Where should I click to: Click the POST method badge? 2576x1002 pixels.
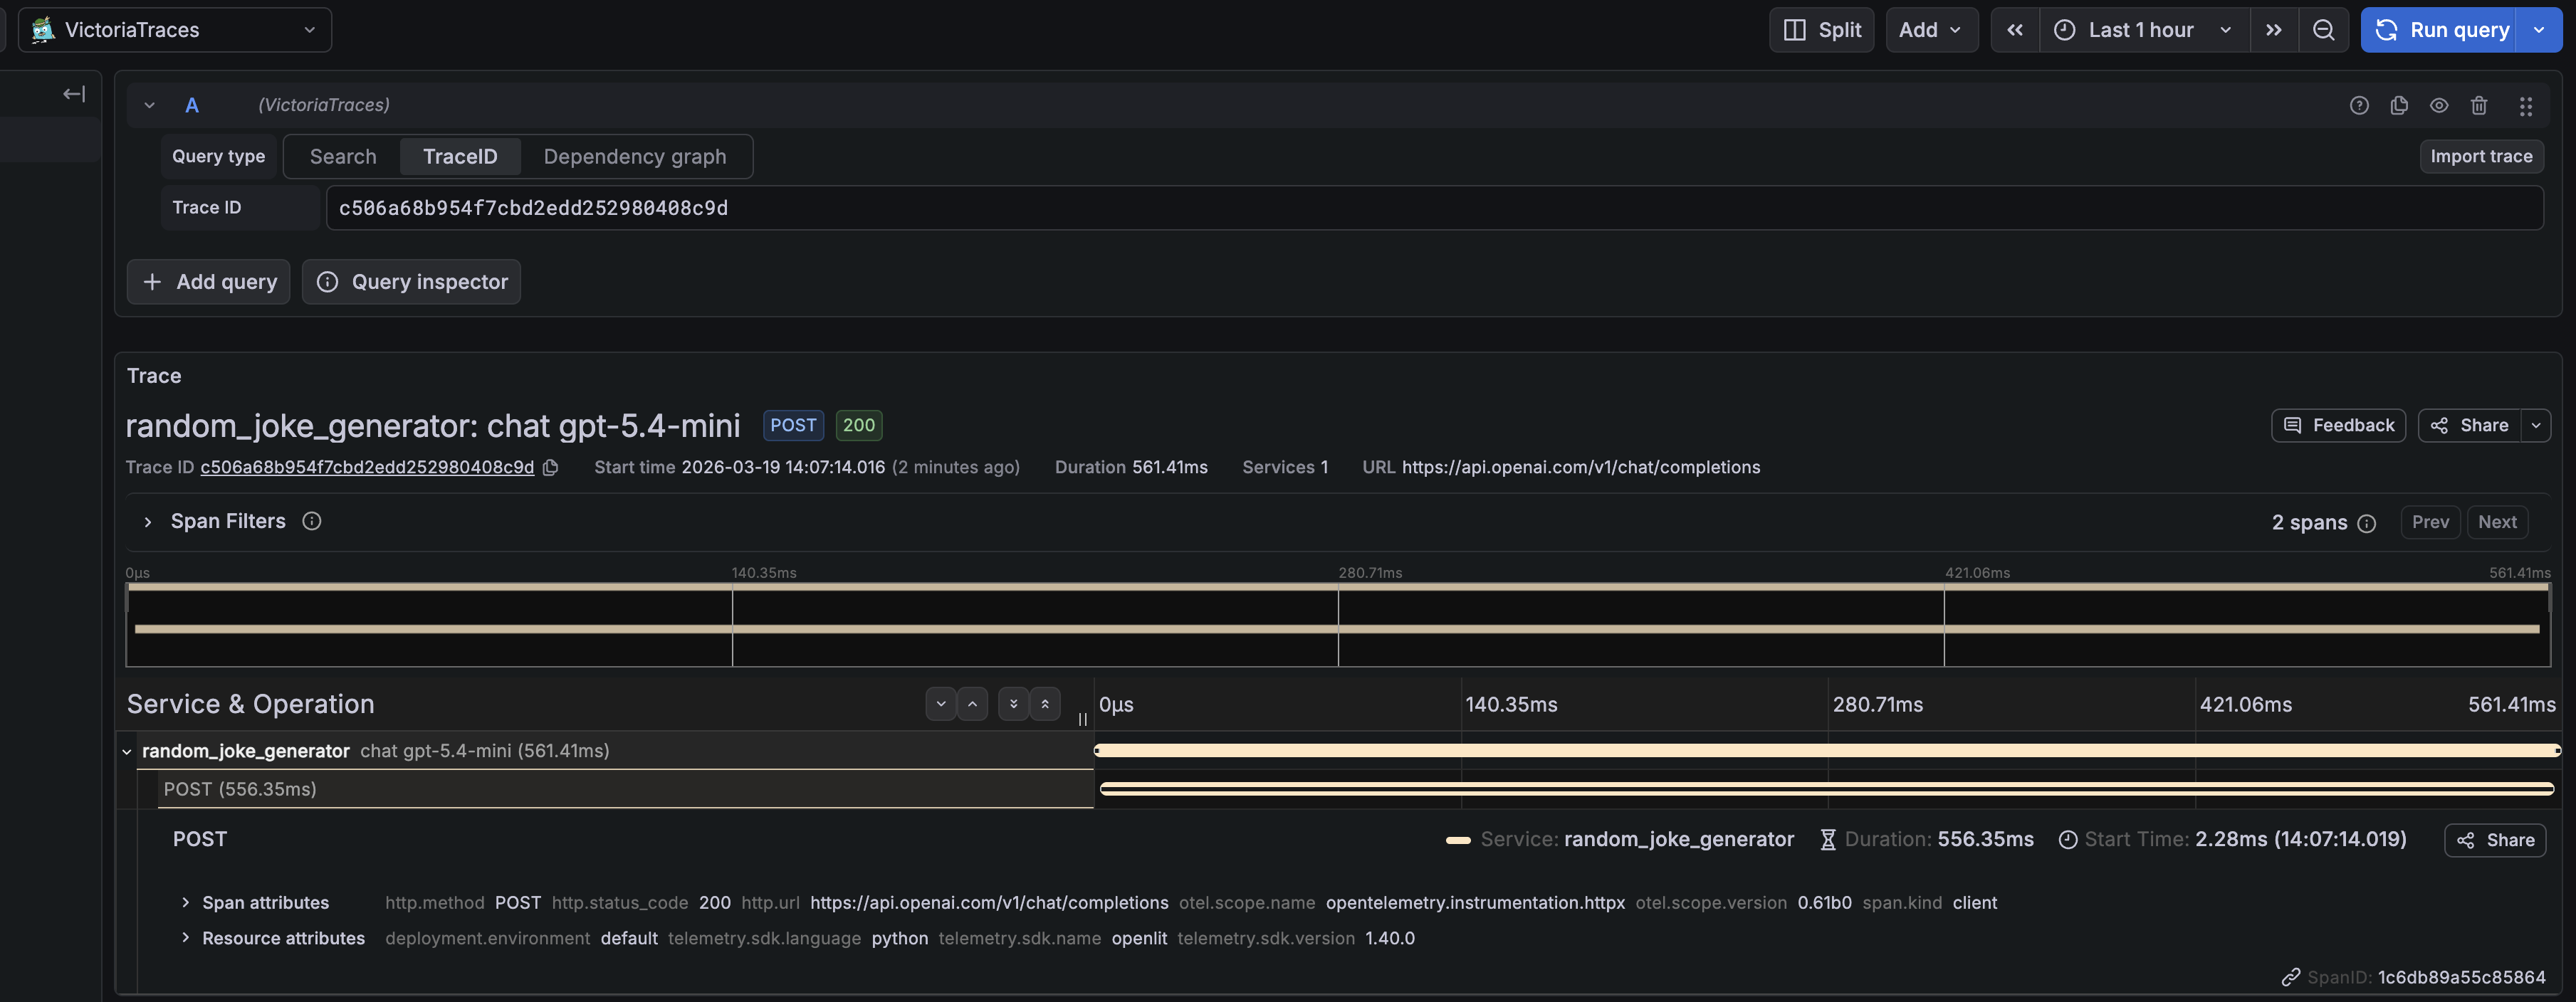click(x=793, y=425)
